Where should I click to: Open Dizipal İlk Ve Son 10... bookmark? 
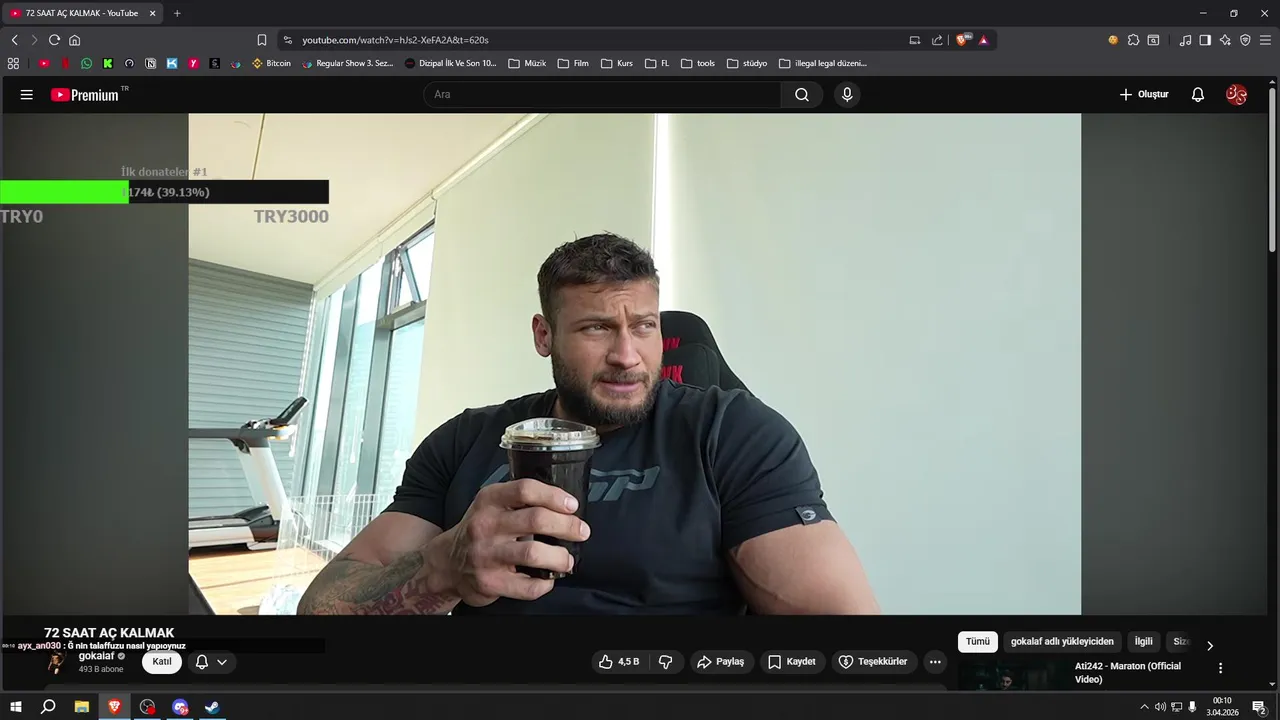[x=451, y=63]
